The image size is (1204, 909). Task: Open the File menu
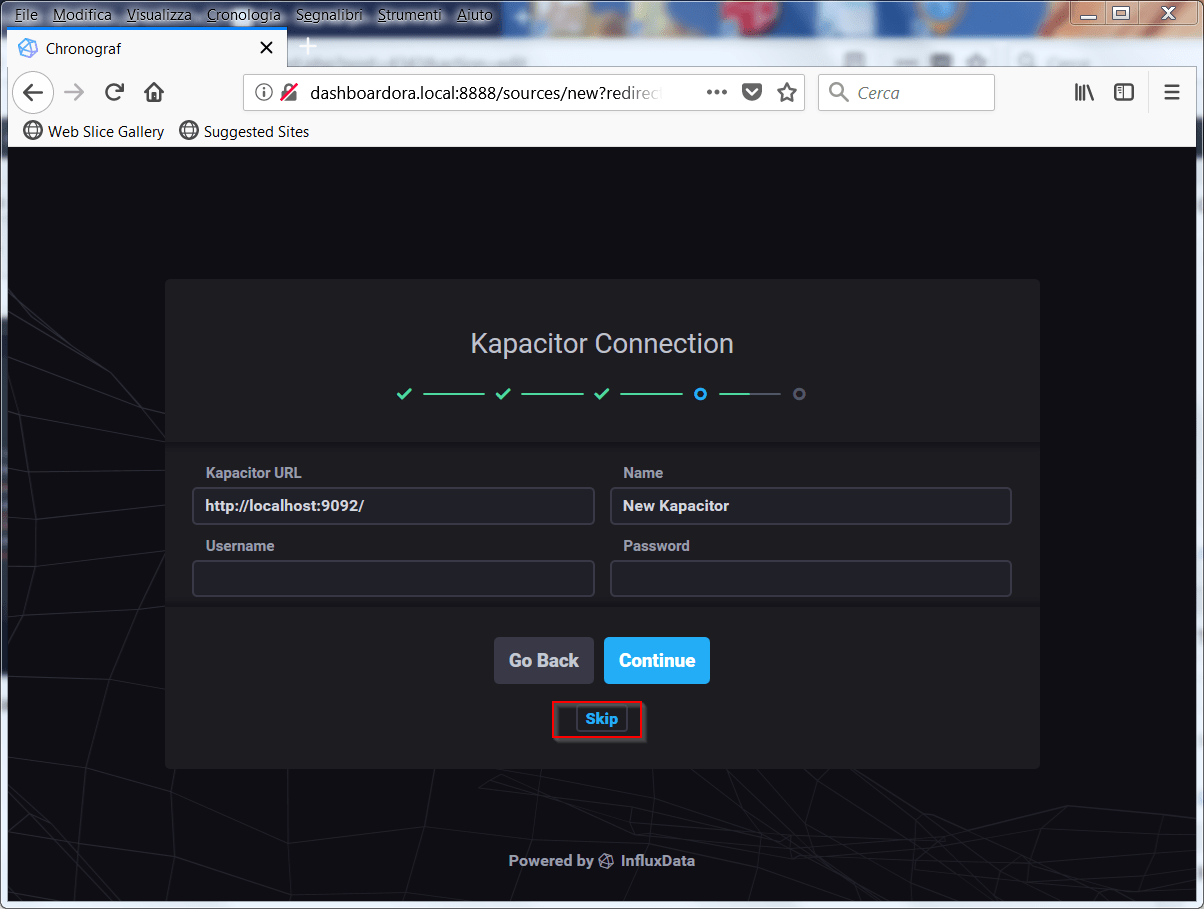pos(26,15)
